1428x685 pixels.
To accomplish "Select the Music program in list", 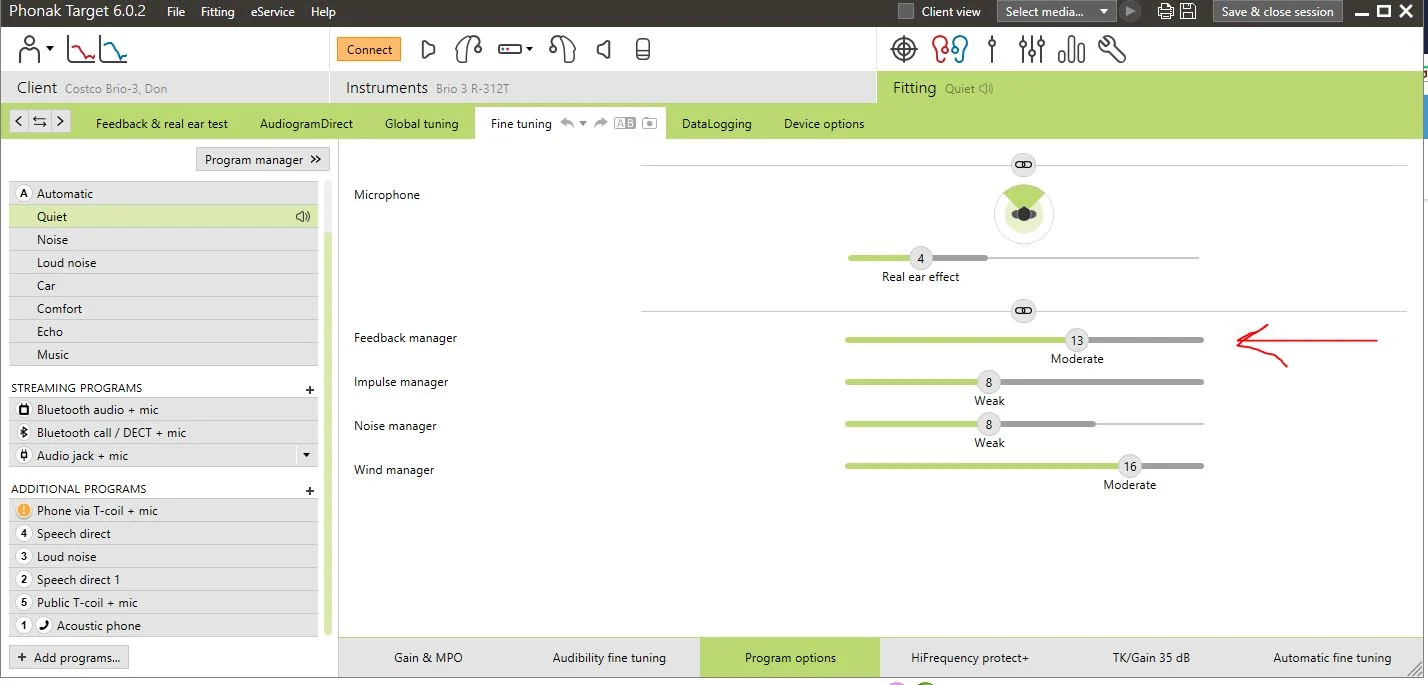I will coord(163,355).
